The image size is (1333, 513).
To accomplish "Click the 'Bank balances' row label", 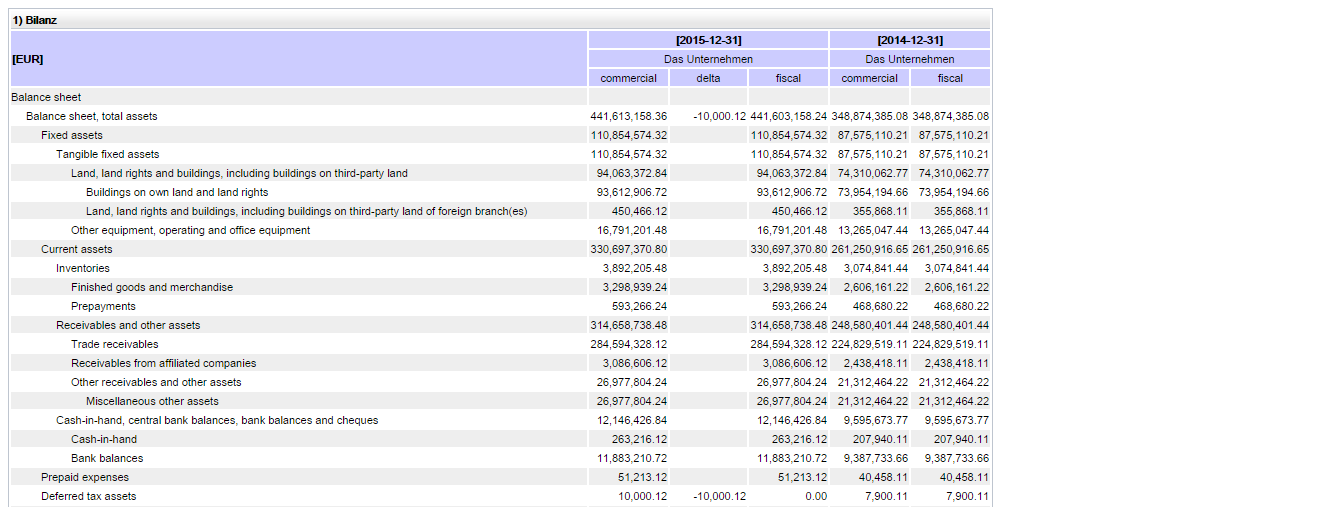I will click(107, 458).
